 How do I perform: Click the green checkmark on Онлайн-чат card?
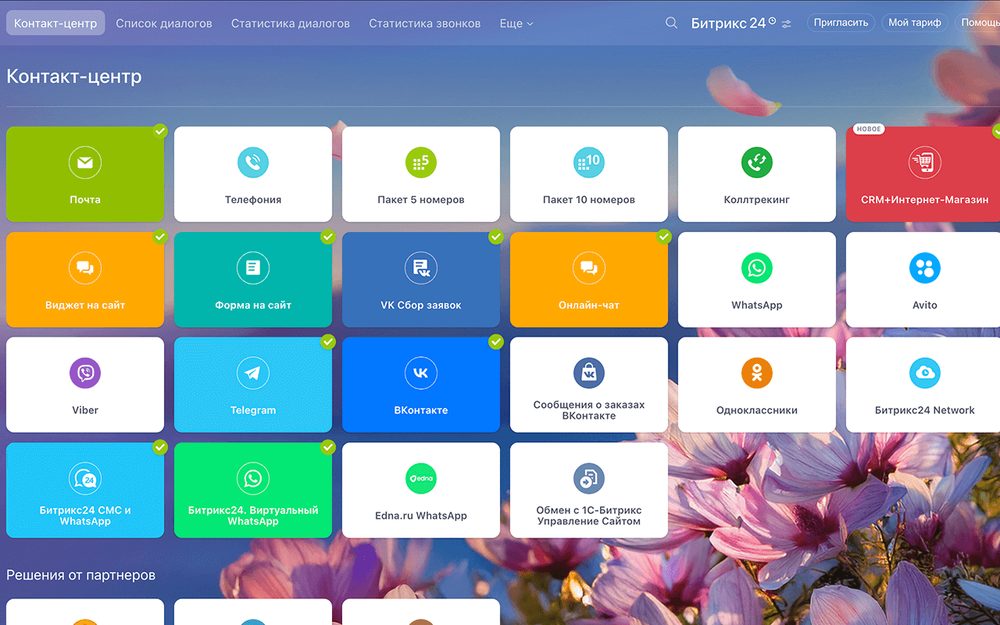point(664,237)
